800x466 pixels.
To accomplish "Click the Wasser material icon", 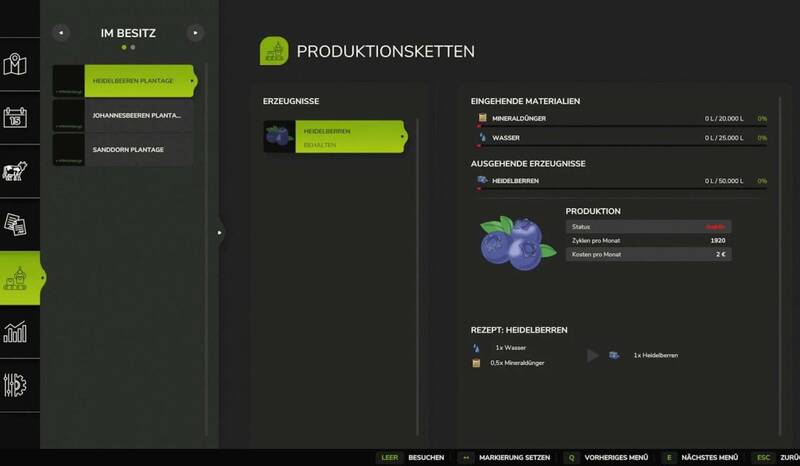I will 482,137.
